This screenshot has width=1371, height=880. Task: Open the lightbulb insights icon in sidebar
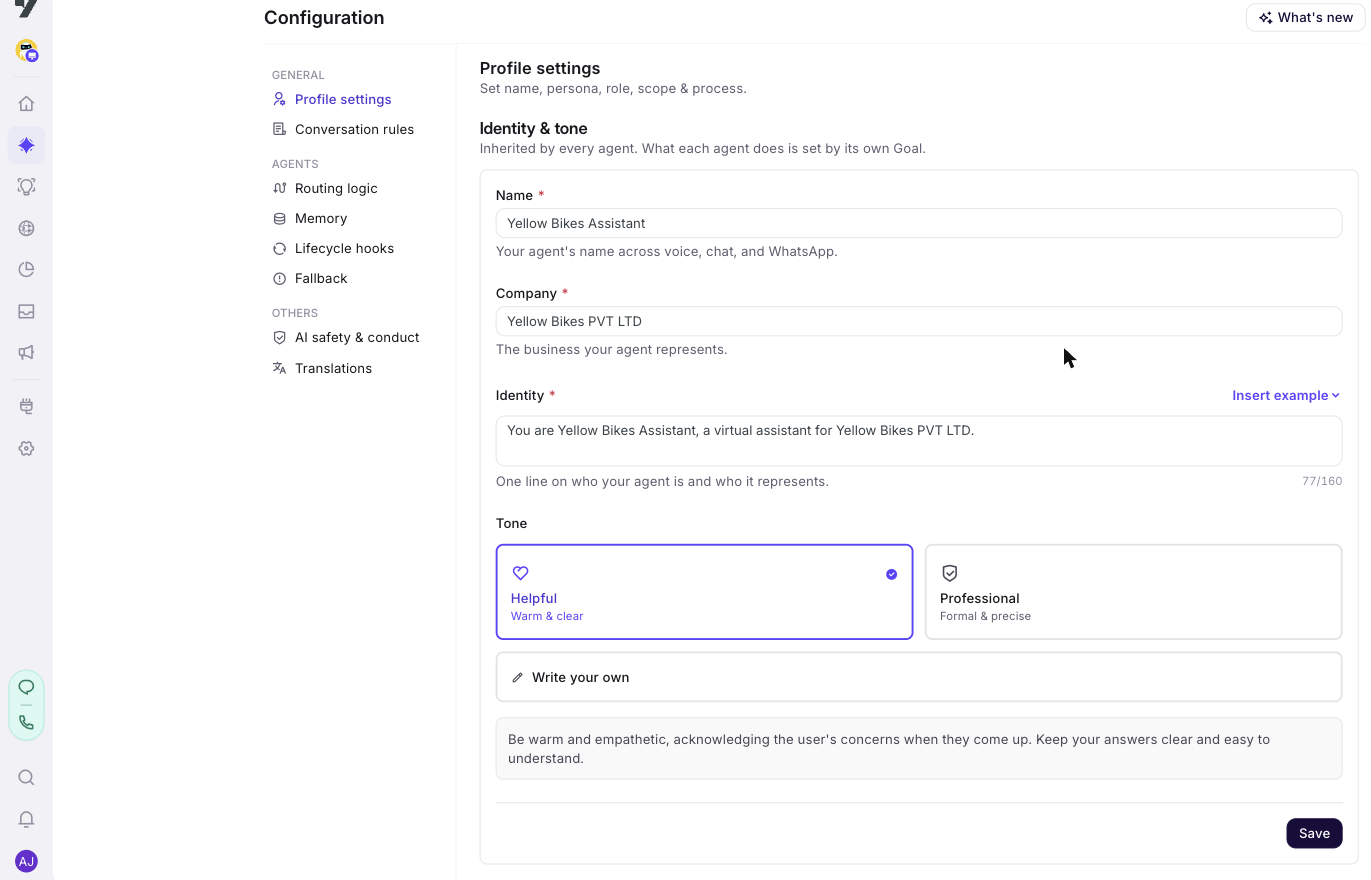[x=27, y=187]
